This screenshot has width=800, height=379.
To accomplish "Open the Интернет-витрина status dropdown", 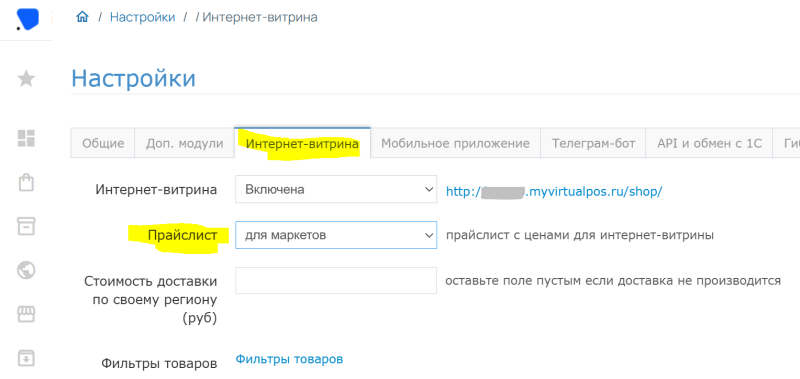I will 336,190.
